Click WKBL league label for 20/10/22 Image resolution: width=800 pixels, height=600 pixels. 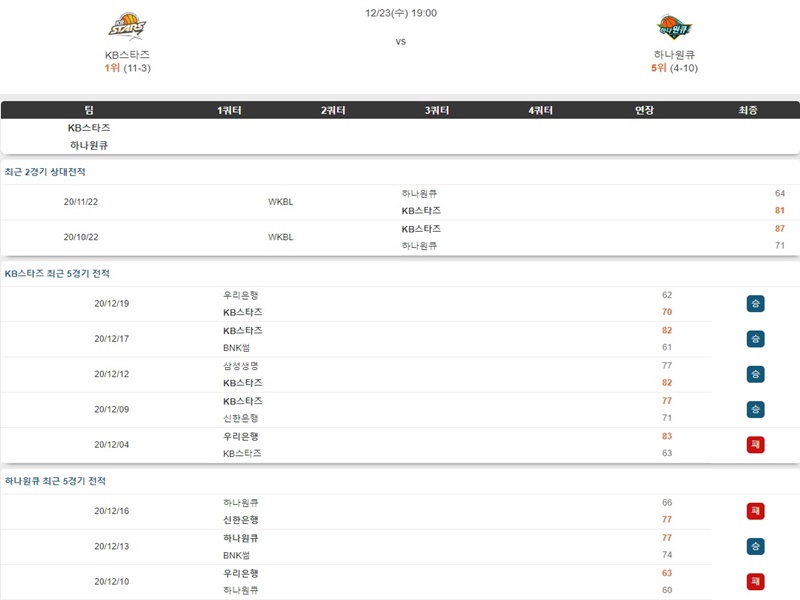pos(281,237)
